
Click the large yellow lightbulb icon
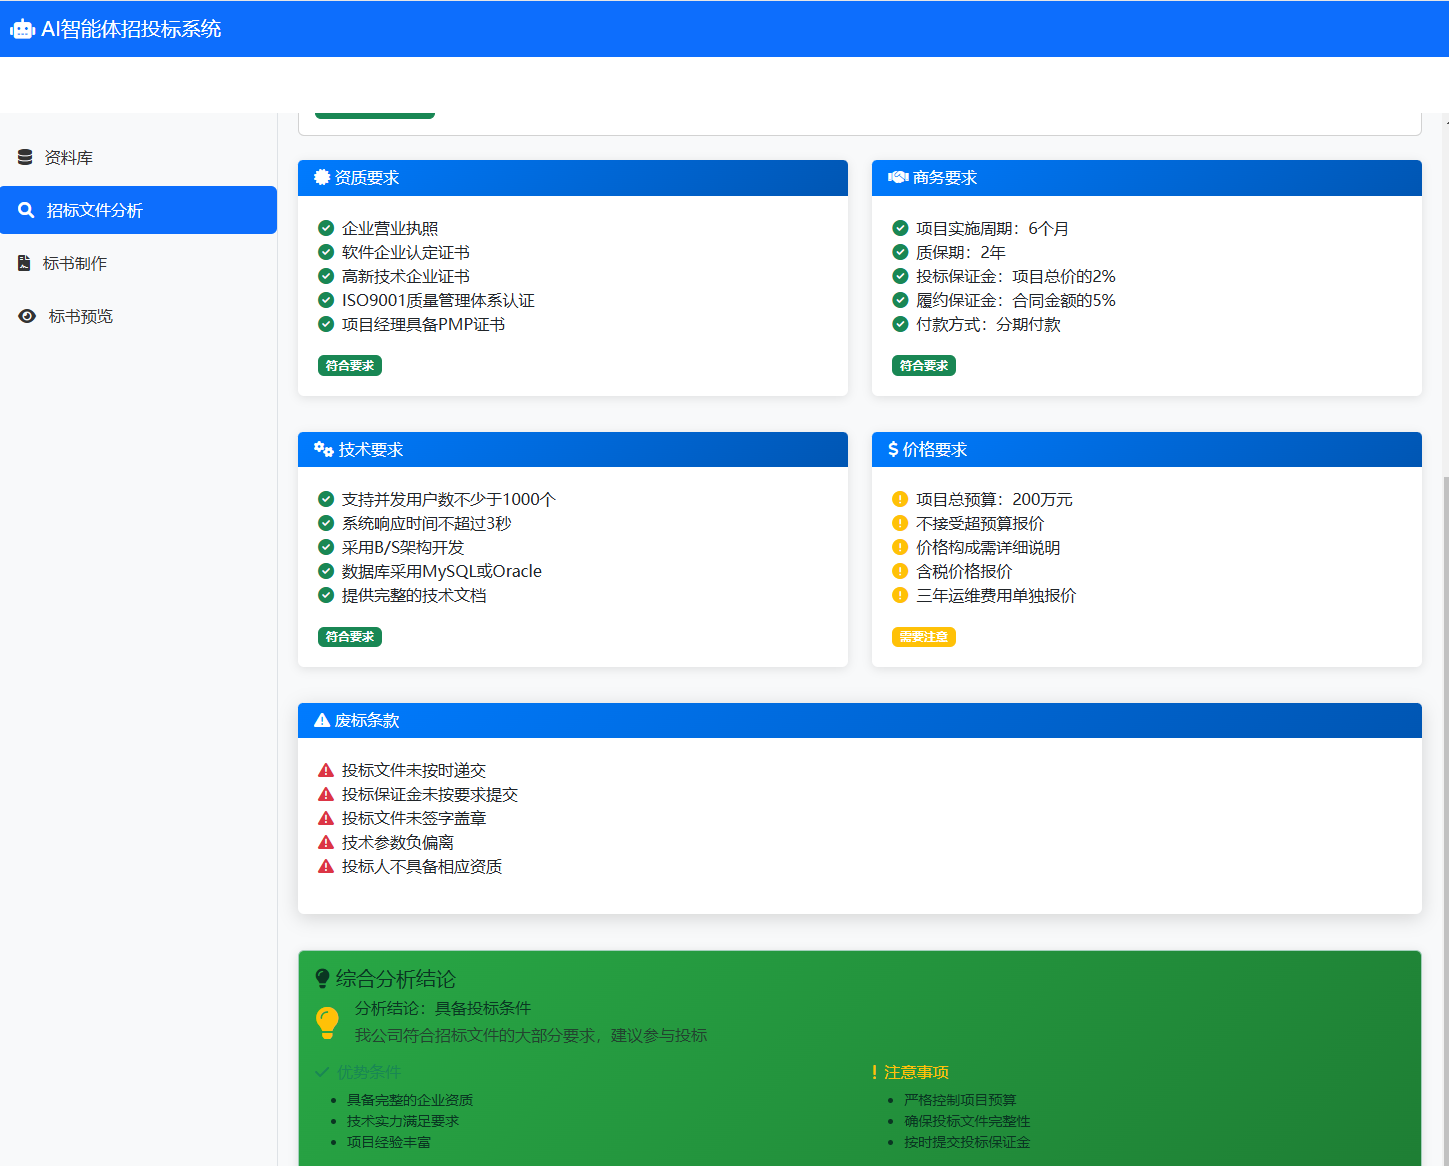[x=327, y=1022]
